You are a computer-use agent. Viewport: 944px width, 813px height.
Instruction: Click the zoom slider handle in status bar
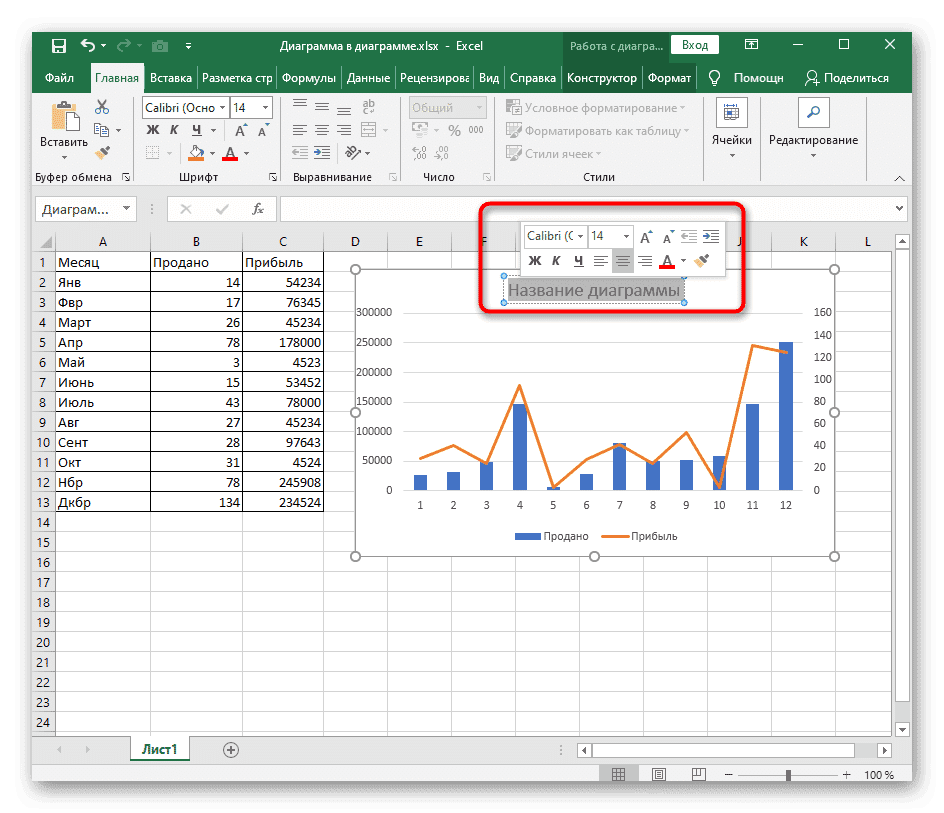pyautogui.click(x=789, y=775)
